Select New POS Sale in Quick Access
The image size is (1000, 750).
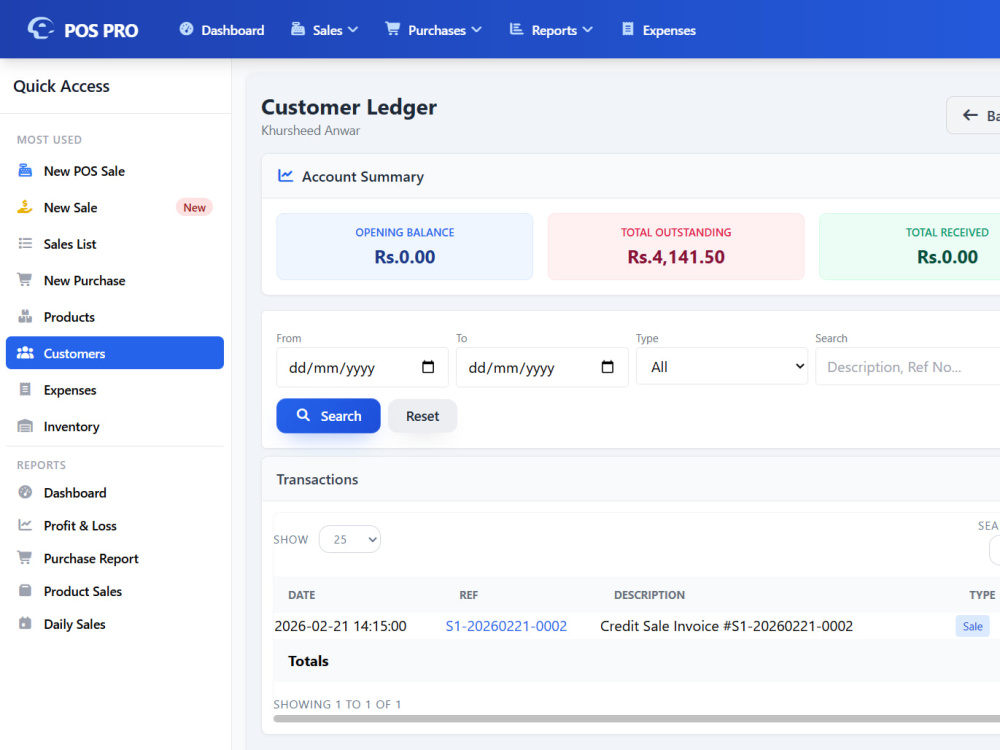(115, 171)
